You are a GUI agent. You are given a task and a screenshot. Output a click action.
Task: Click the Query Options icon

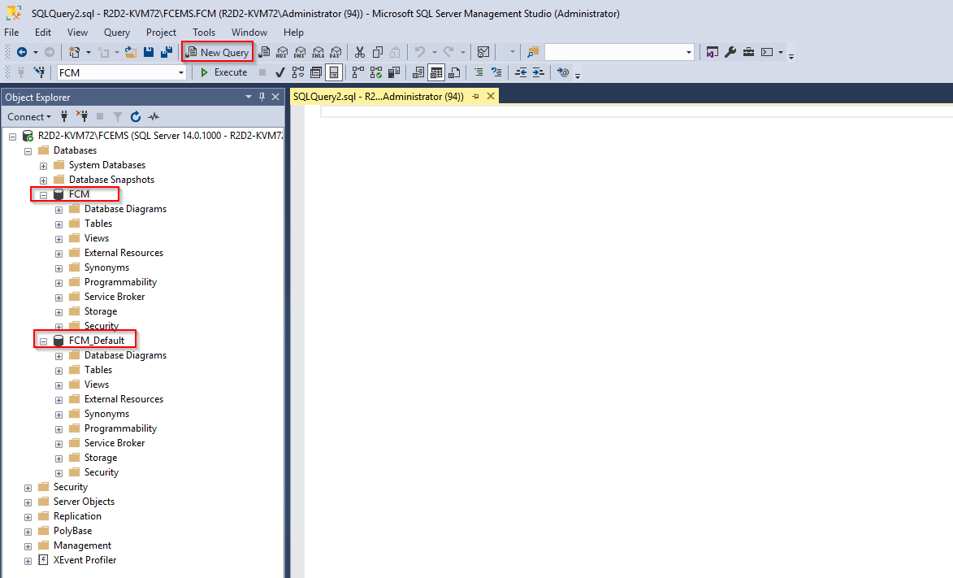point(315,72)
